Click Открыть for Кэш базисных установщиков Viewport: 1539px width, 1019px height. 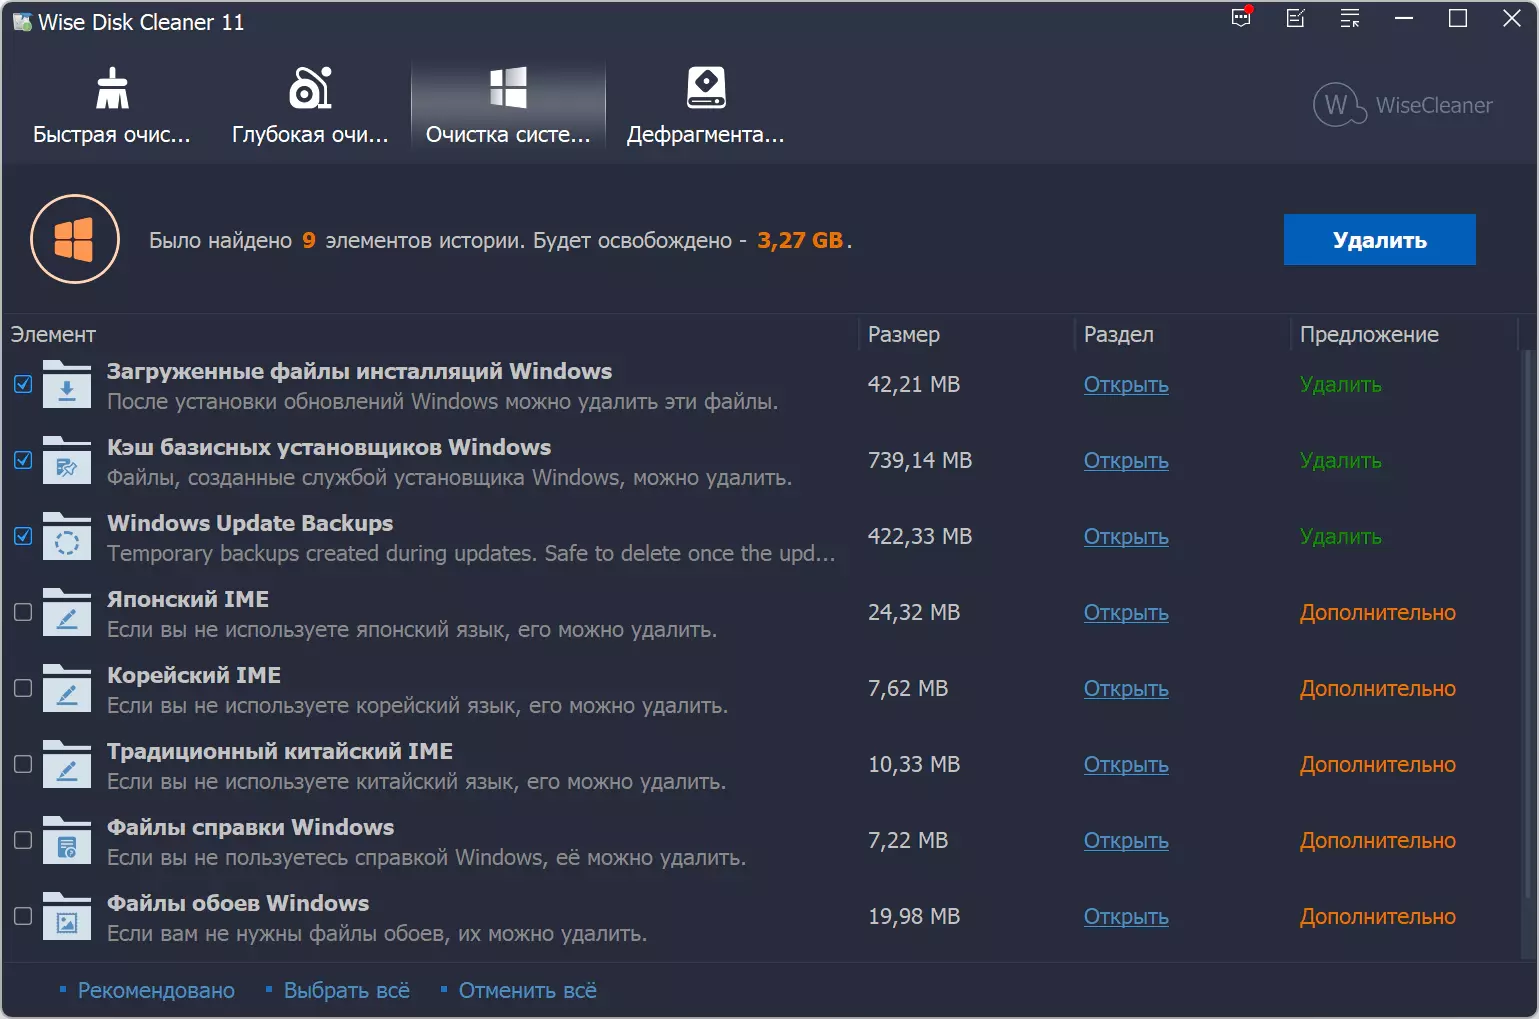(1126, 461)
